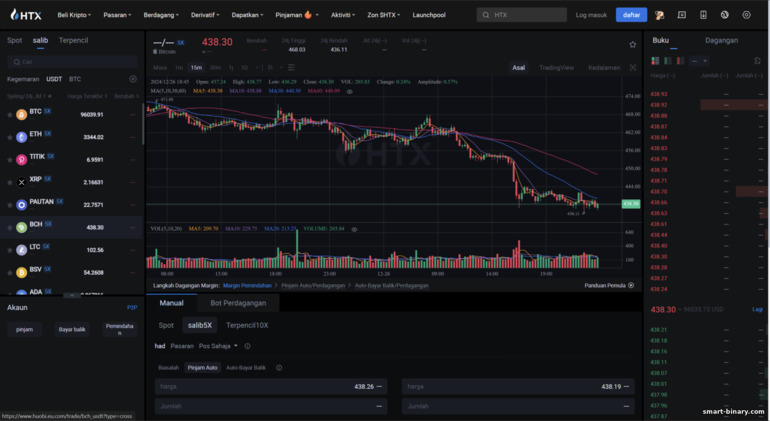Open the HTX logo home link
770x421 pixels.
26,15
